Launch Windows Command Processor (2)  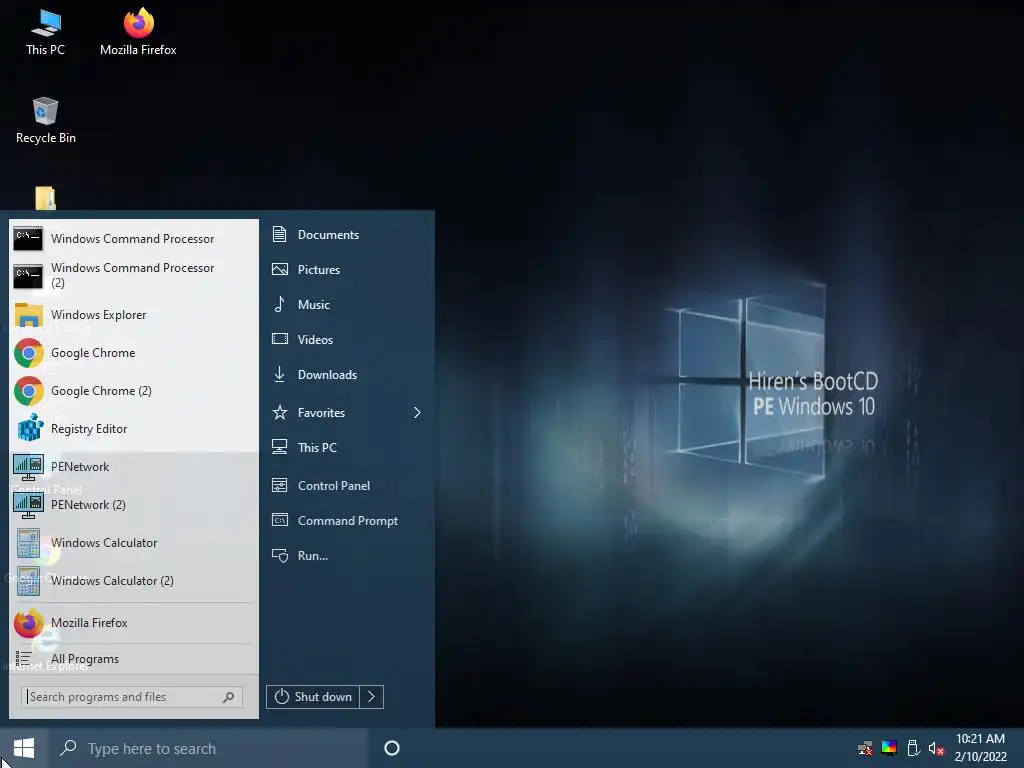click(x=133, y=275)
